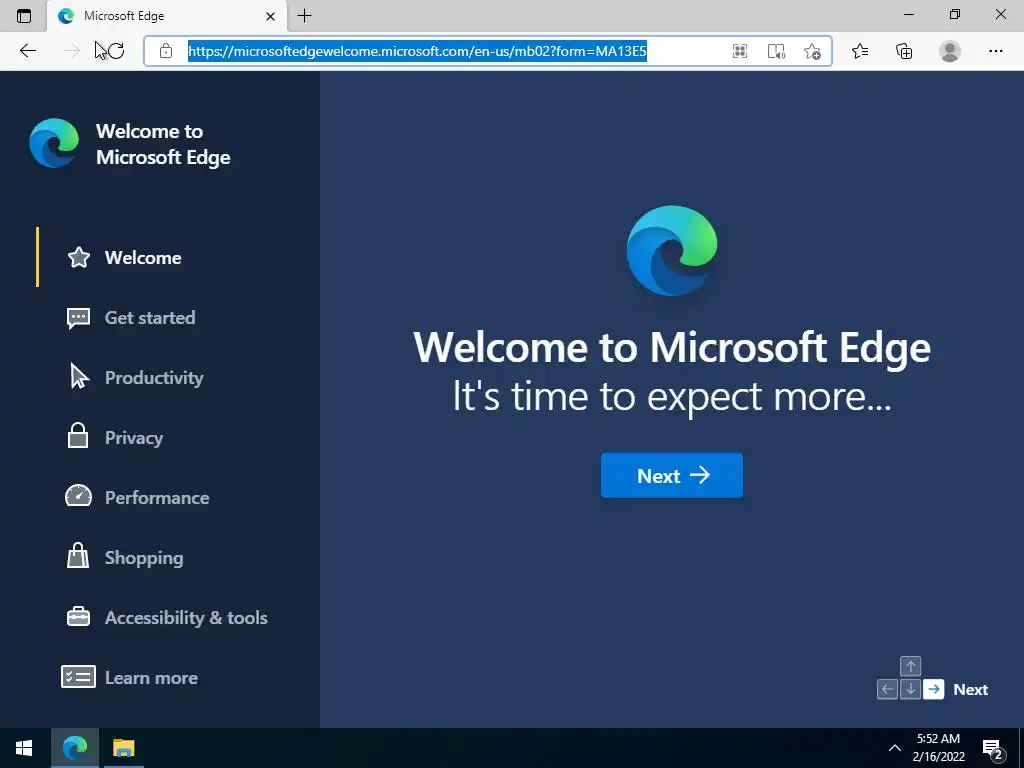Screen dimensions: 1024x768
Task: Open the QR code / apps icon in address bar
Action: (740, 51)
